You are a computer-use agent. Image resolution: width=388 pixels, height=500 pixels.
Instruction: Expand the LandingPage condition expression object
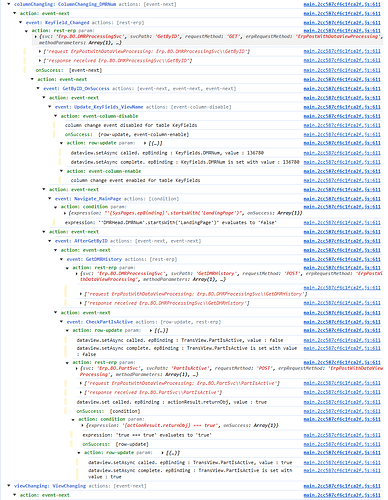tap(65, 213)
